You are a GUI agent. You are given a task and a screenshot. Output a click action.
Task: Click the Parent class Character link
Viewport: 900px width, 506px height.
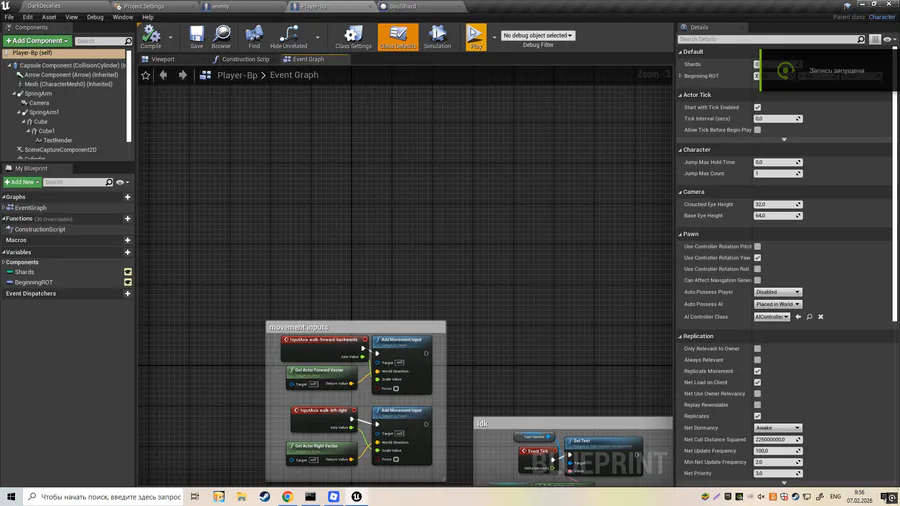(x=882, y=17)
